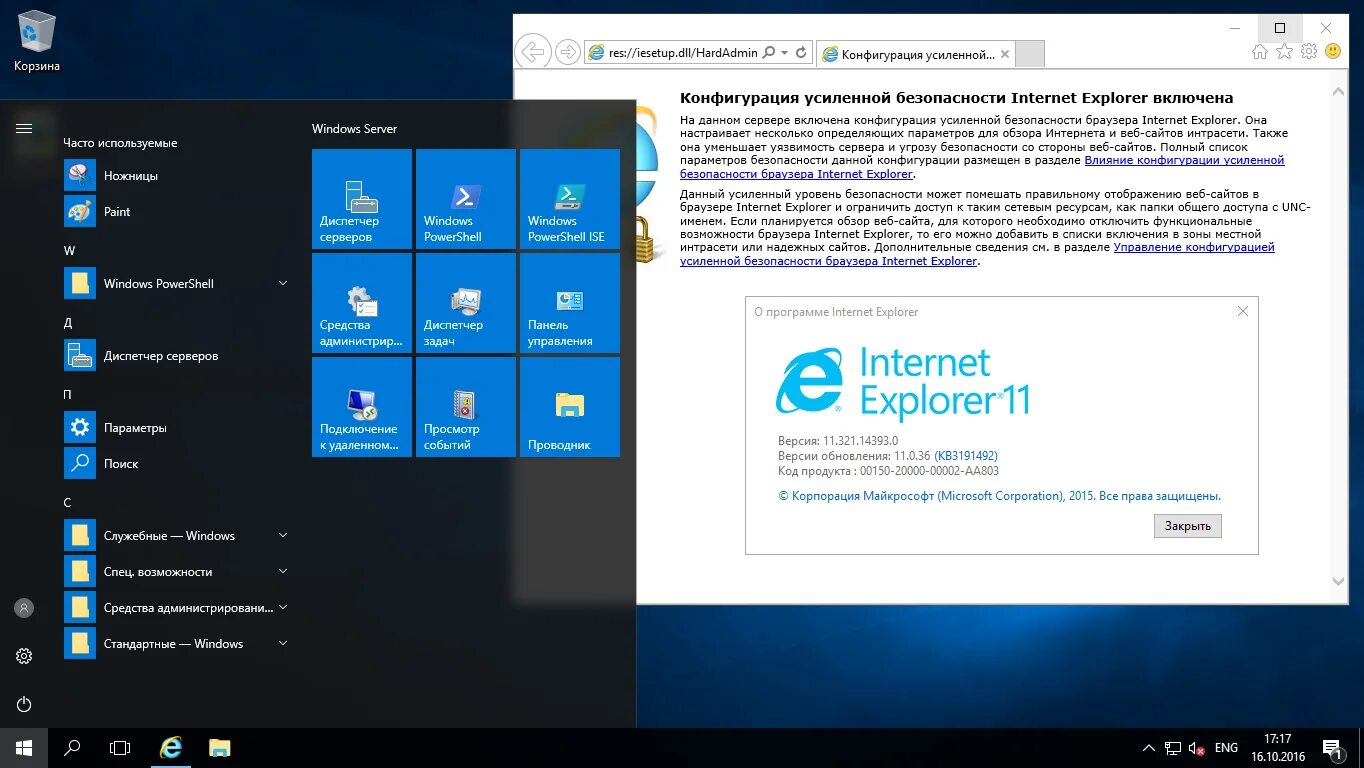Open IE favorites star
Viewport: 1364px width, 768px height.
[1284, 51]
